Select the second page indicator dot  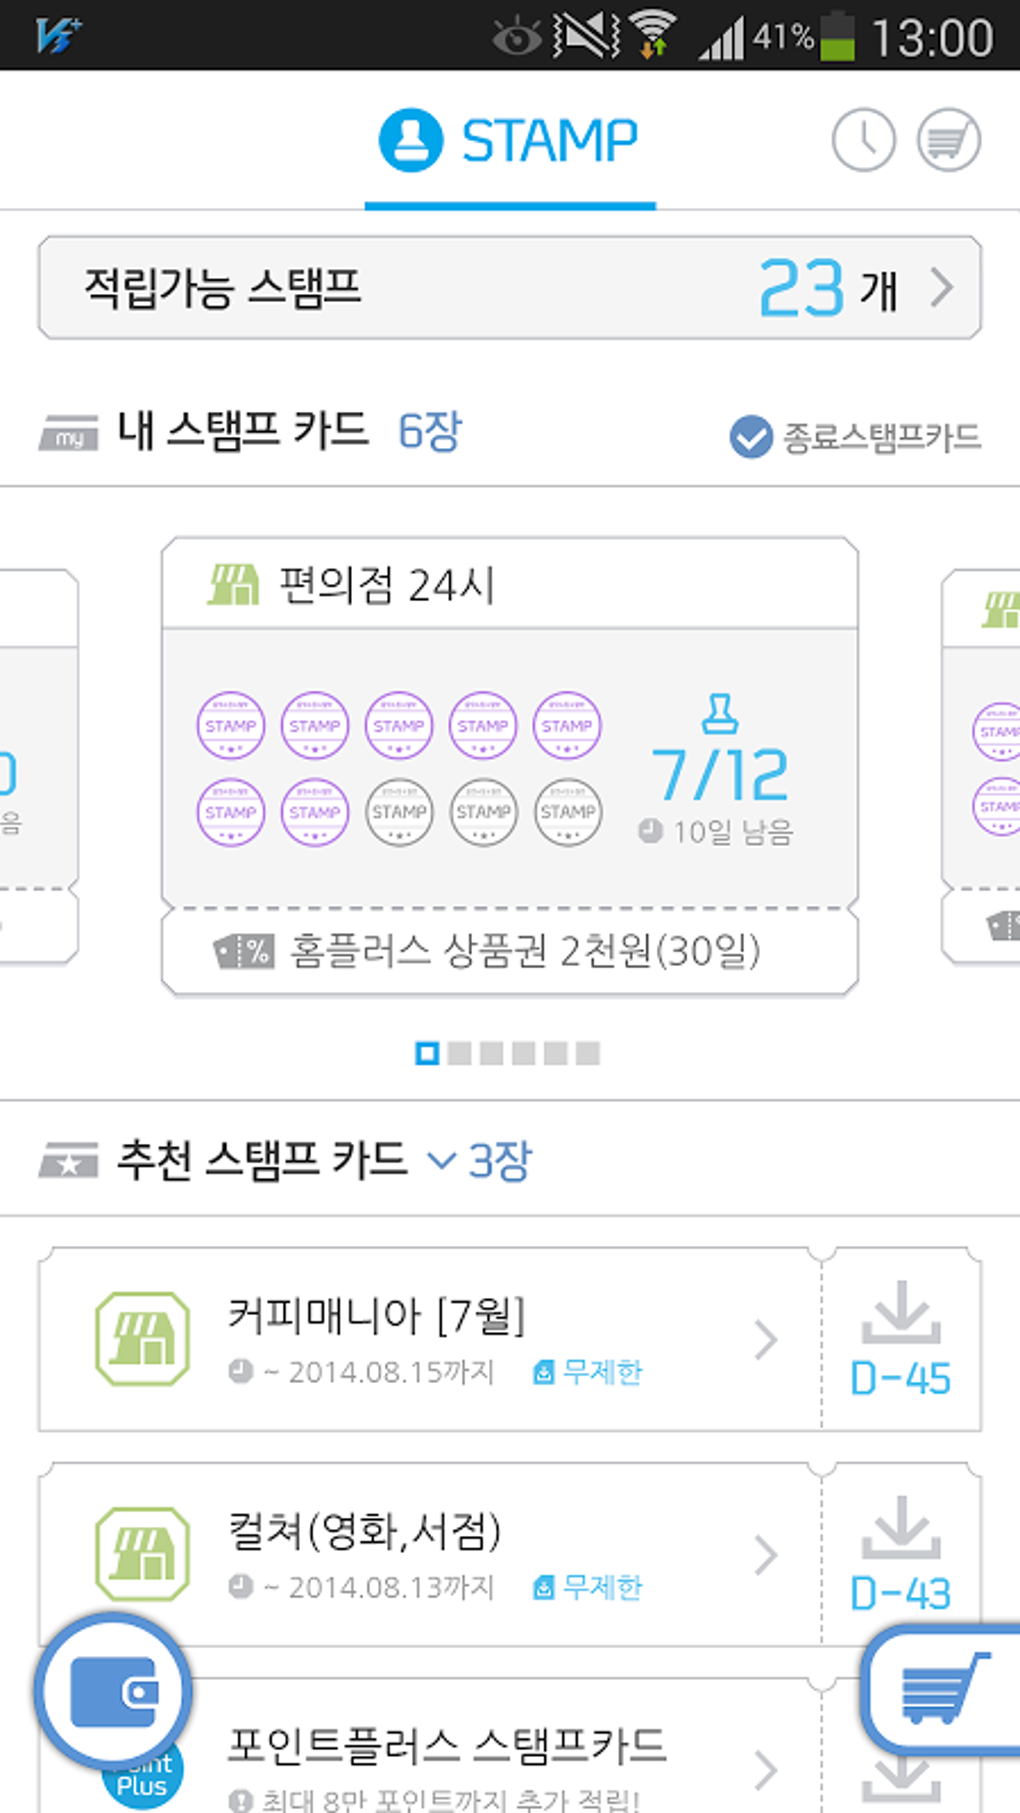point(459,1053)
